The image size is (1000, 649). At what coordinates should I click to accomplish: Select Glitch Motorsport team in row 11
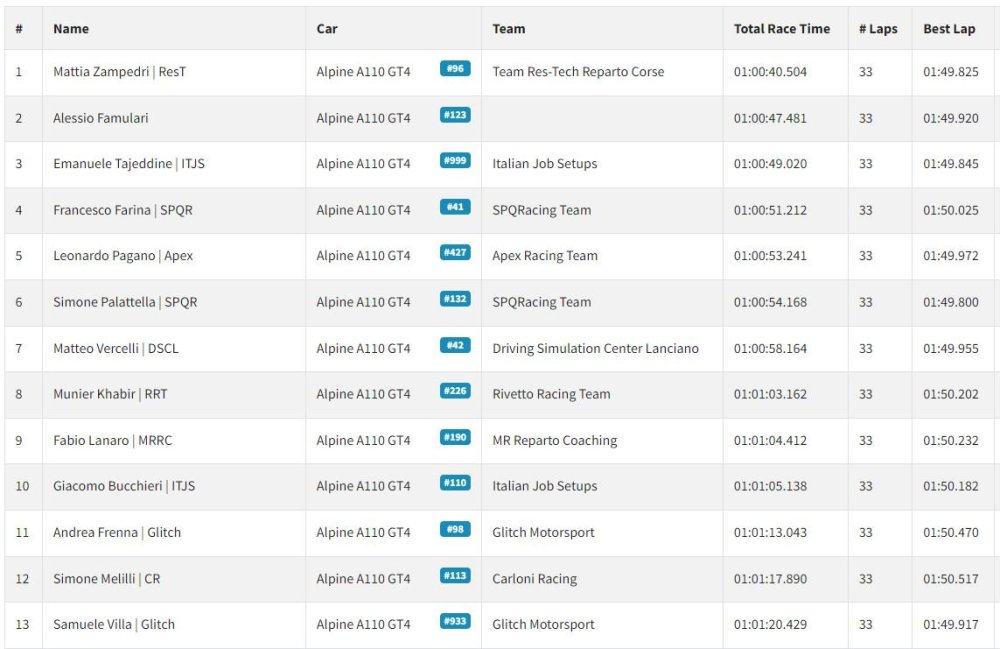pyautogui.click(x=543, y=532)
